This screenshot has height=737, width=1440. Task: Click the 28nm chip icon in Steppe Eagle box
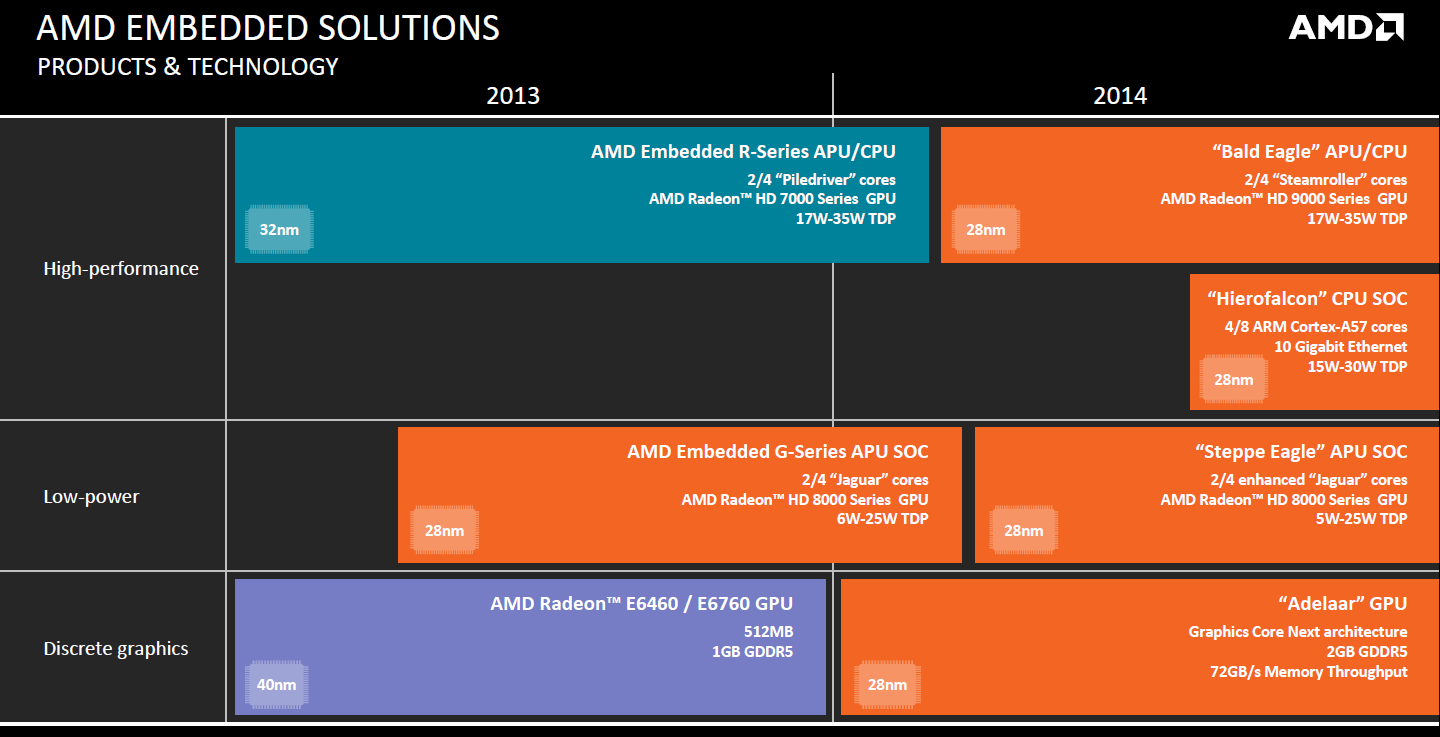[1023, 531]
